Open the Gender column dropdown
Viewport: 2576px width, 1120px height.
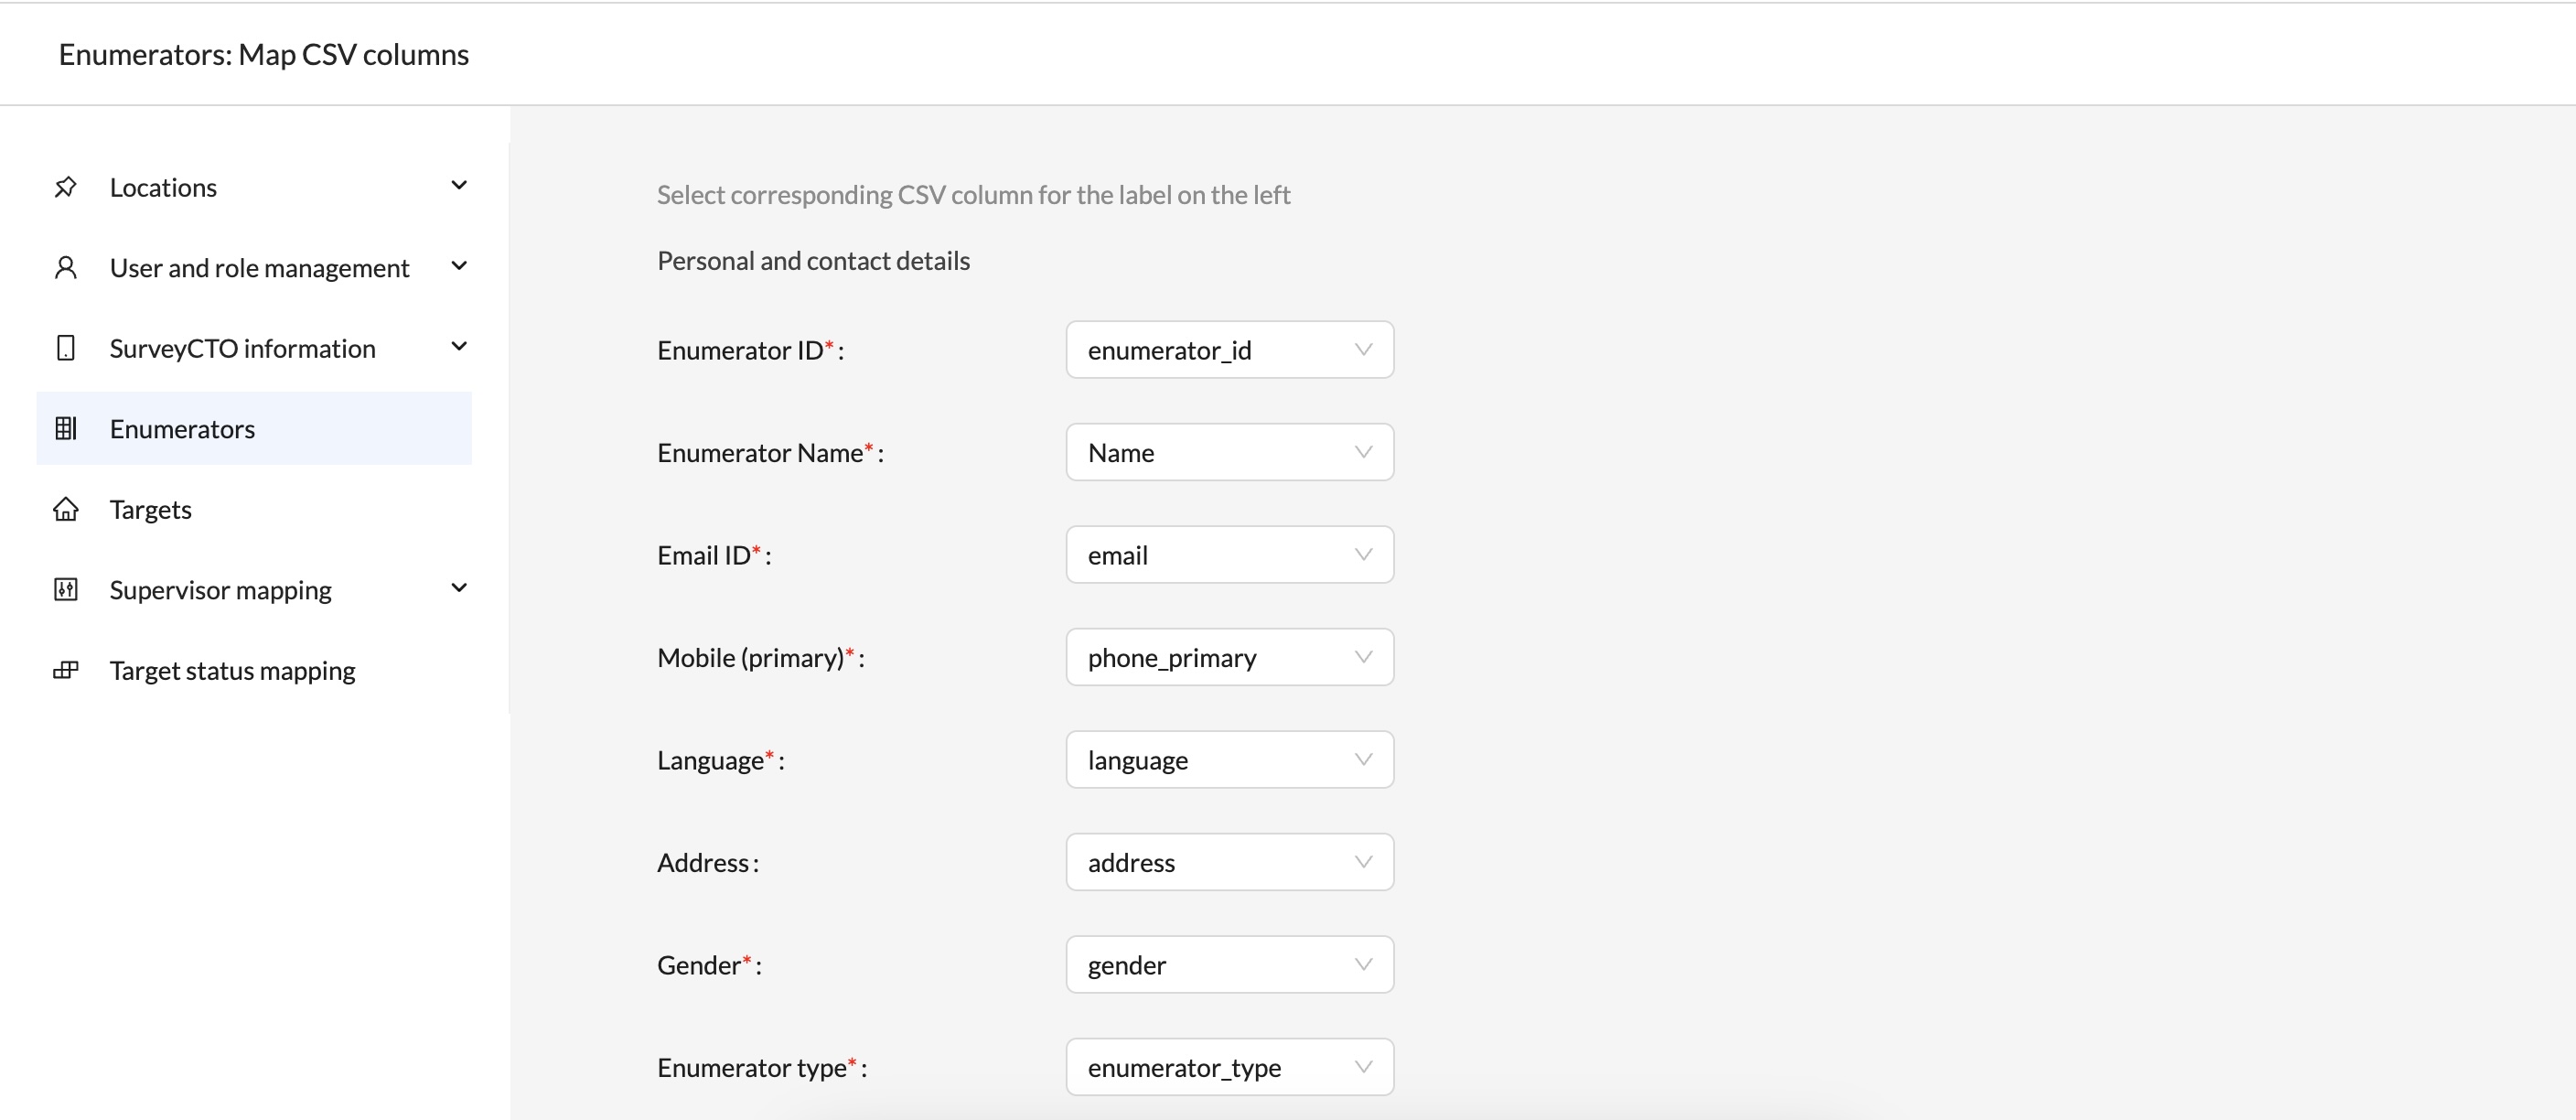(x=1230, y=965)
